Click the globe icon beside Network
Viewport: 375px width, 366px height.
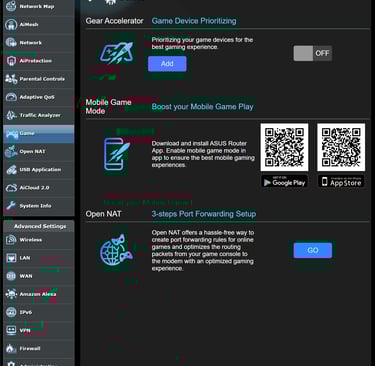pyautogui.click(x=11, y=42)
